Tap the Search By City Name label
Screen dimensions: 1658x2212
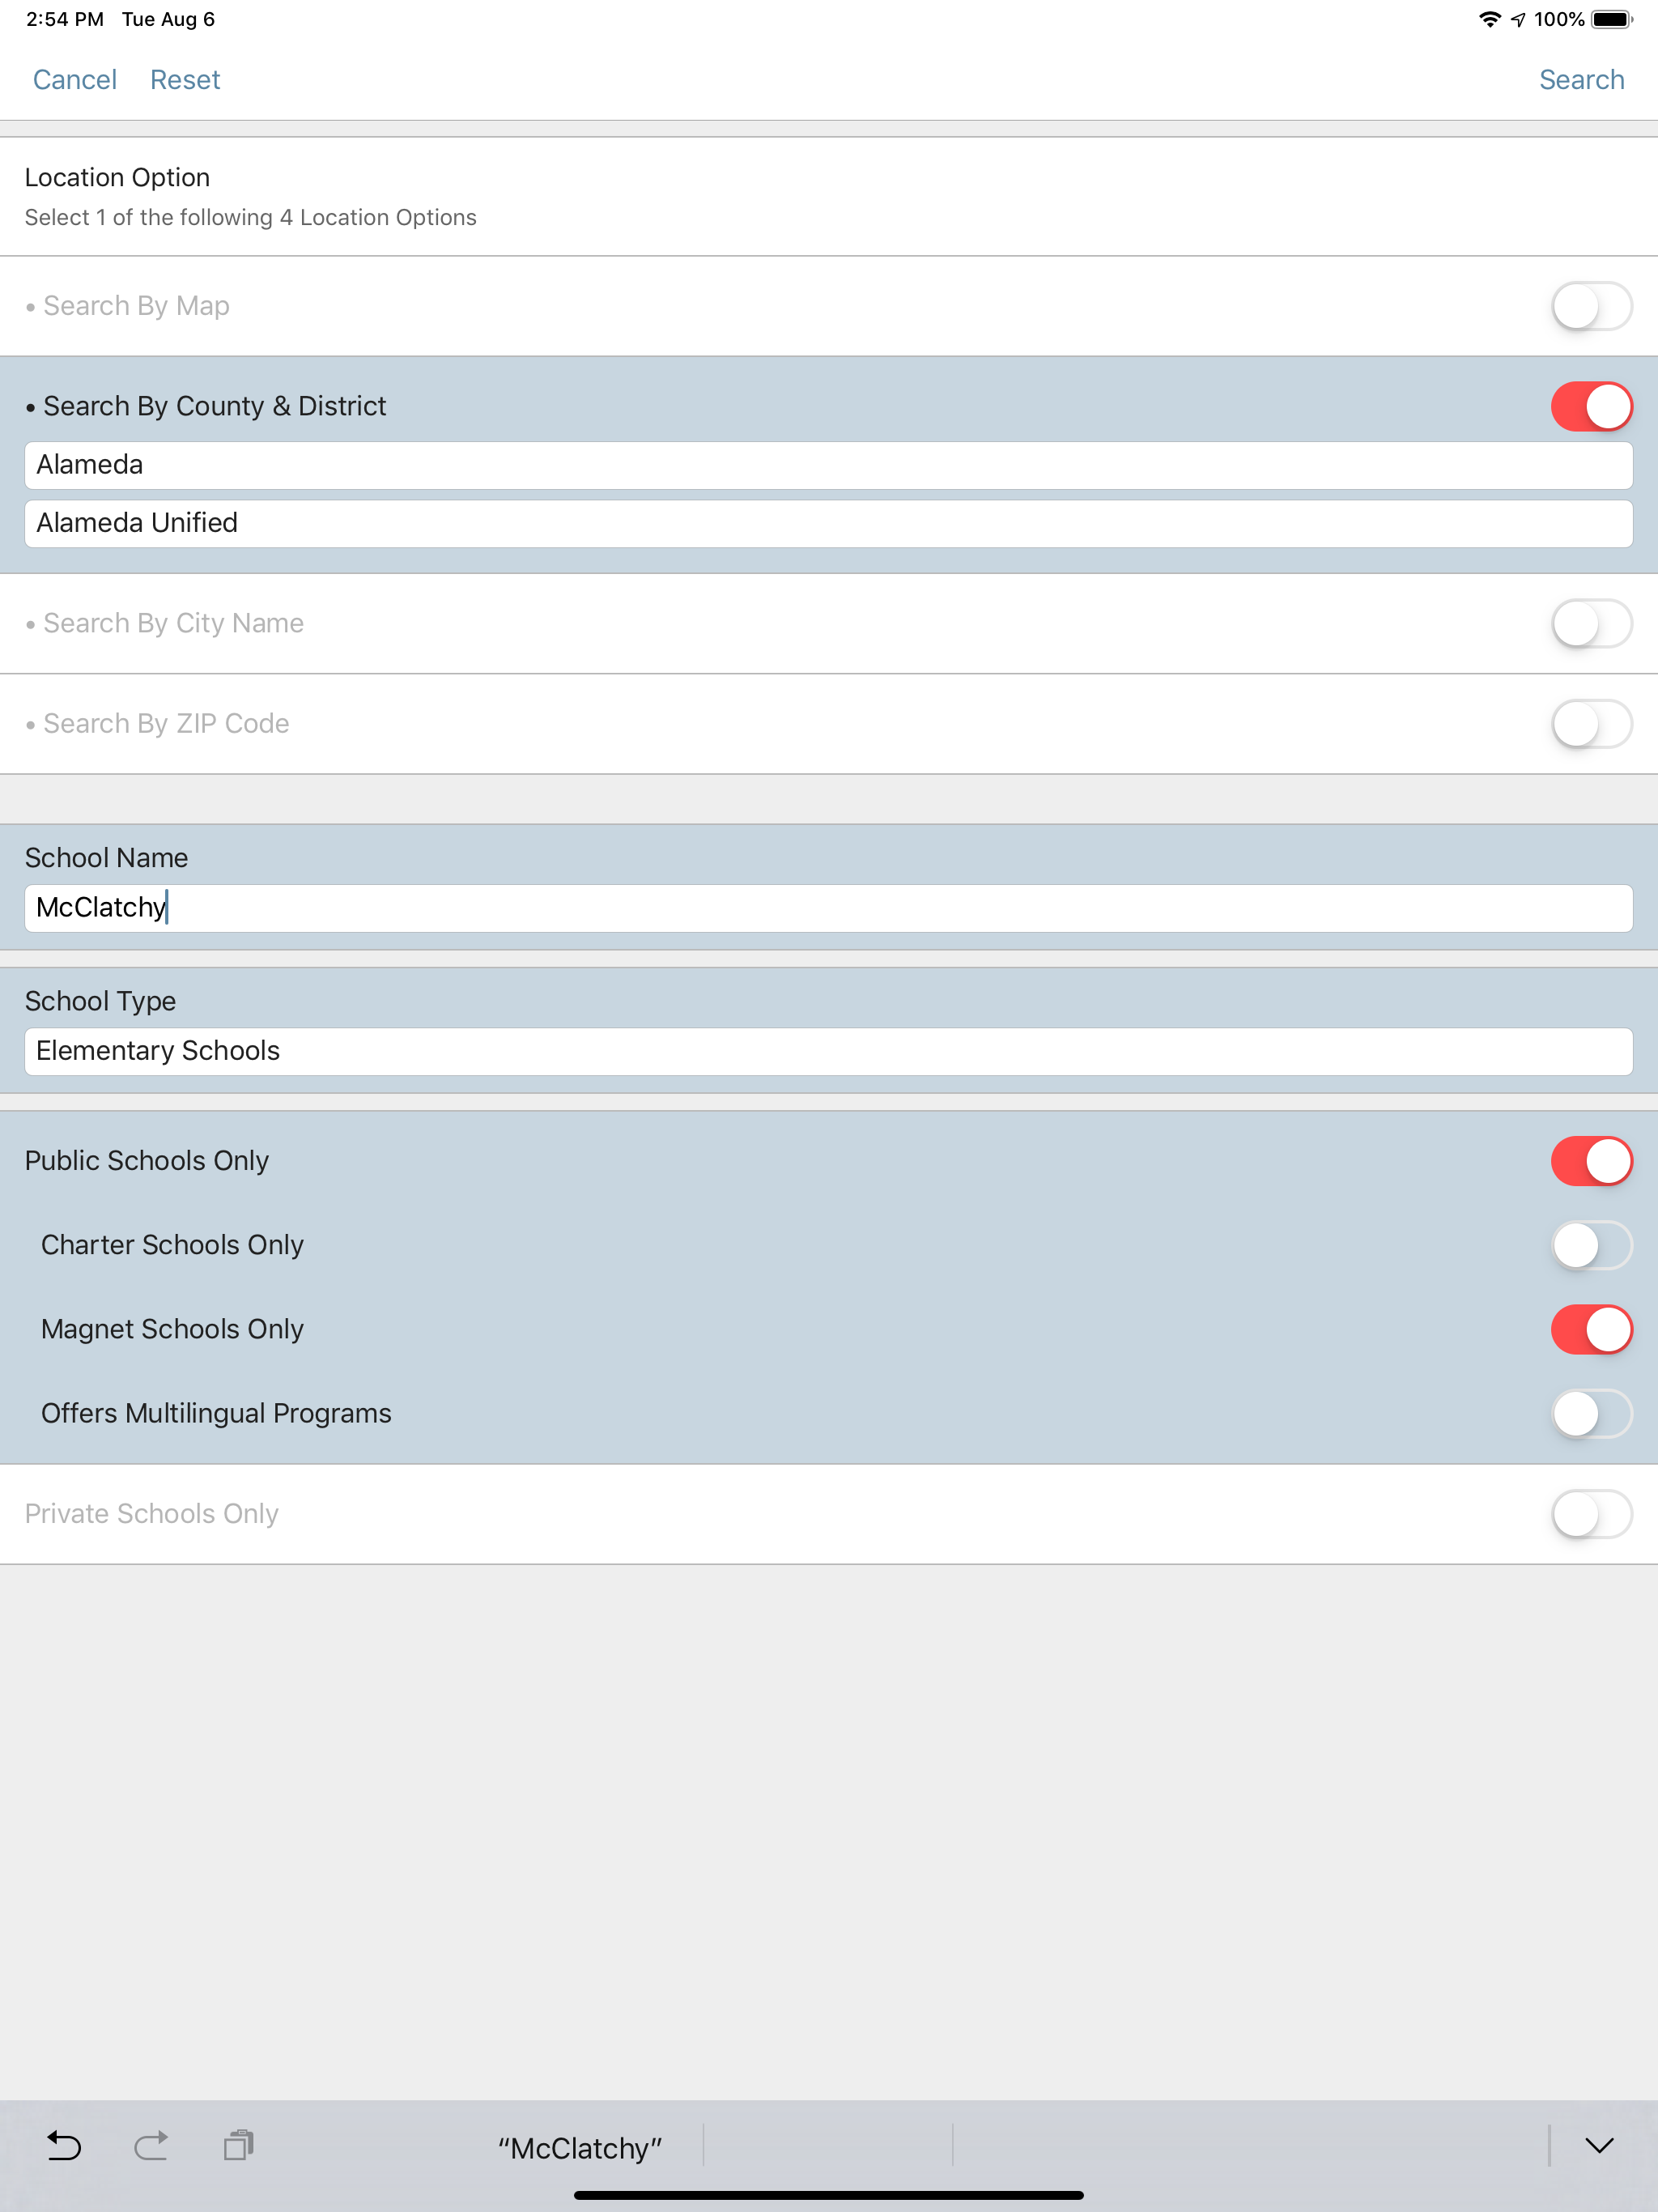(173, 623)
